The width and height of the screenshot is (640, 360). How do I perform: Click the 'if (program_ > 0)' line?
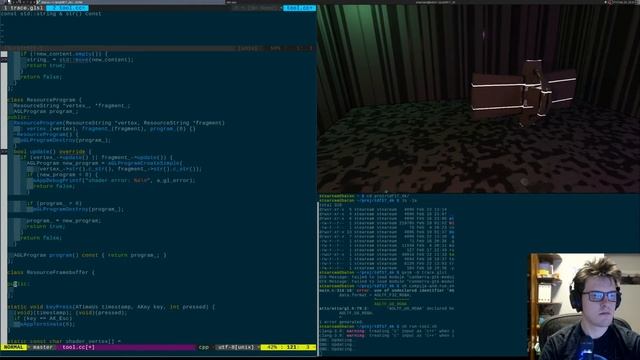tap(54, 203)
